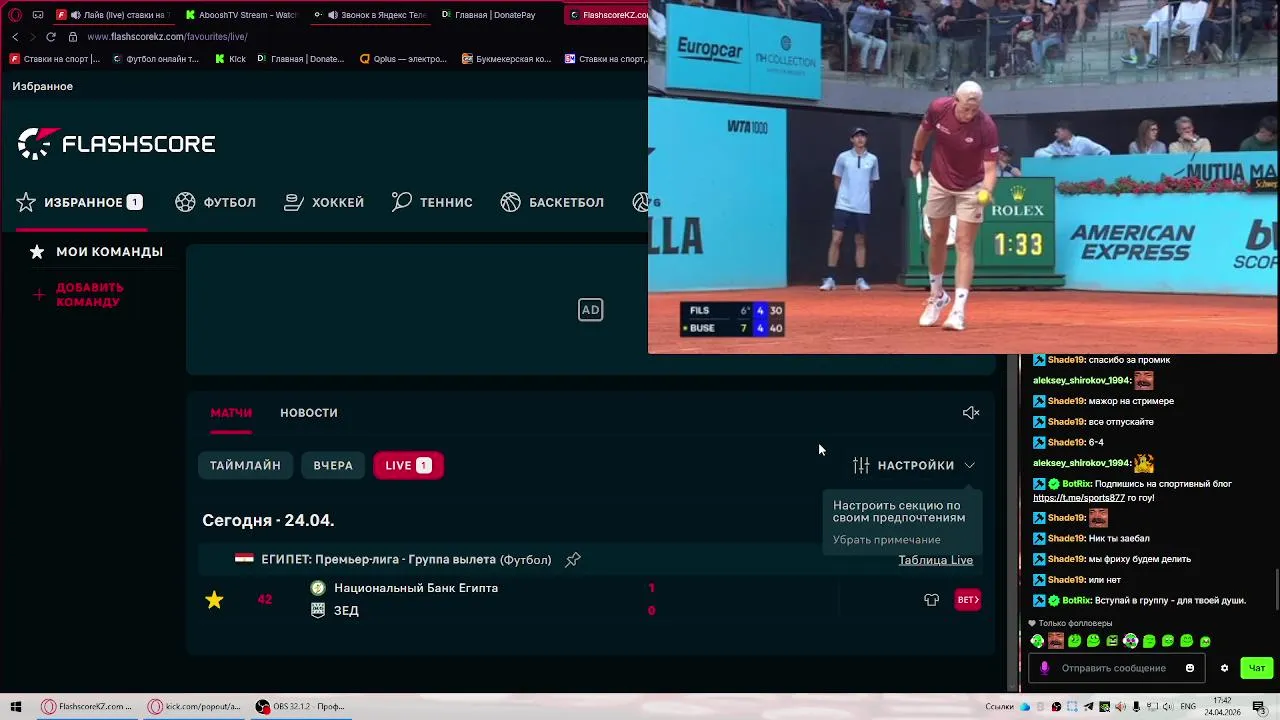1280x720 pixels.
Task: Unstar the Национальный Банк Египта match
Action: [214, 600]
